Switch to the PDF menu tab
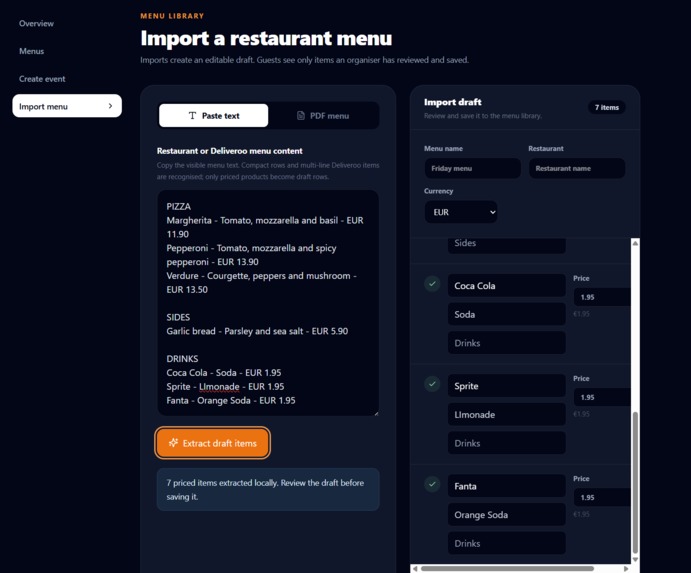The height and width of the screenshot is (573, 691). 323,115
